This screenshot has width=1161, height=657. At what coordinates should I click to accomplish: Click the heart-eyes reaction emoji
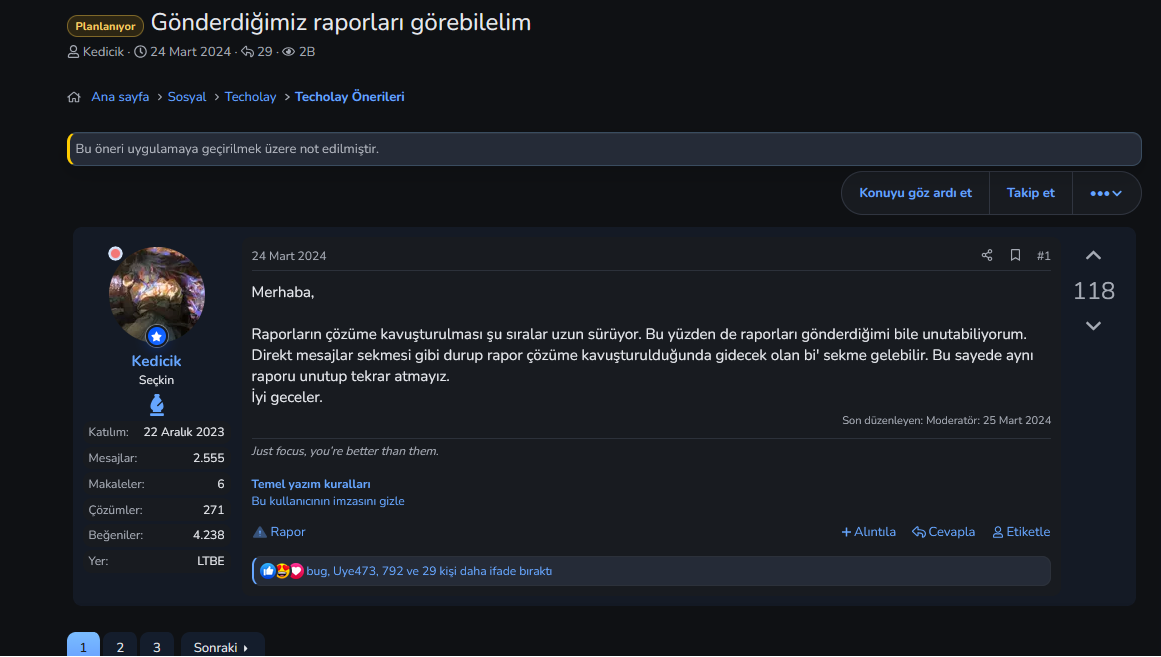point(282,571)
